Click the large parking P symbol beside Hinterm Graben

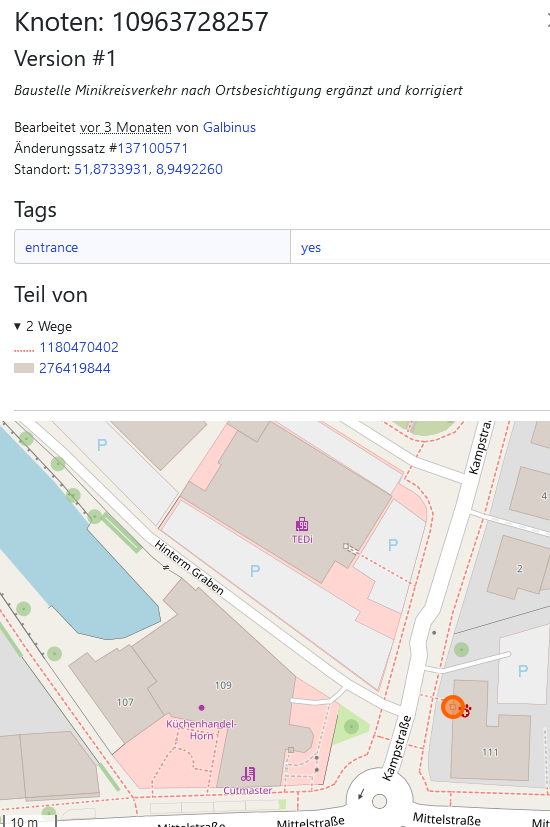[255, 571]
